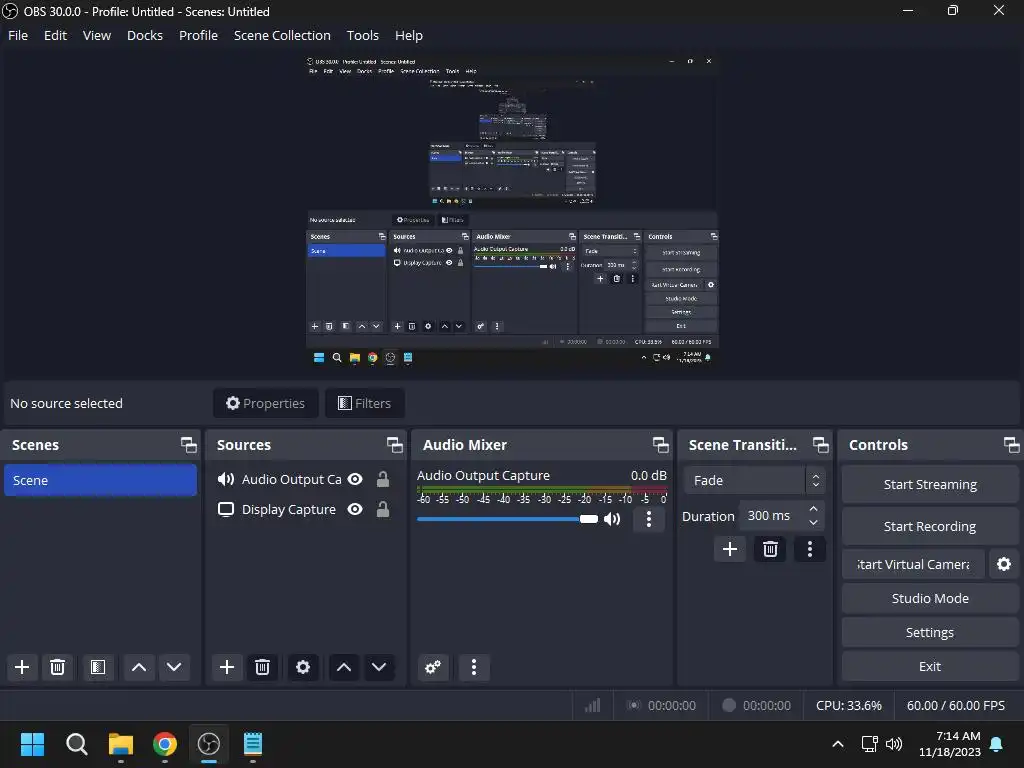Pop out the Sources dock
Viewport: 1024px width, 768px height.
(x=394, y=445)
